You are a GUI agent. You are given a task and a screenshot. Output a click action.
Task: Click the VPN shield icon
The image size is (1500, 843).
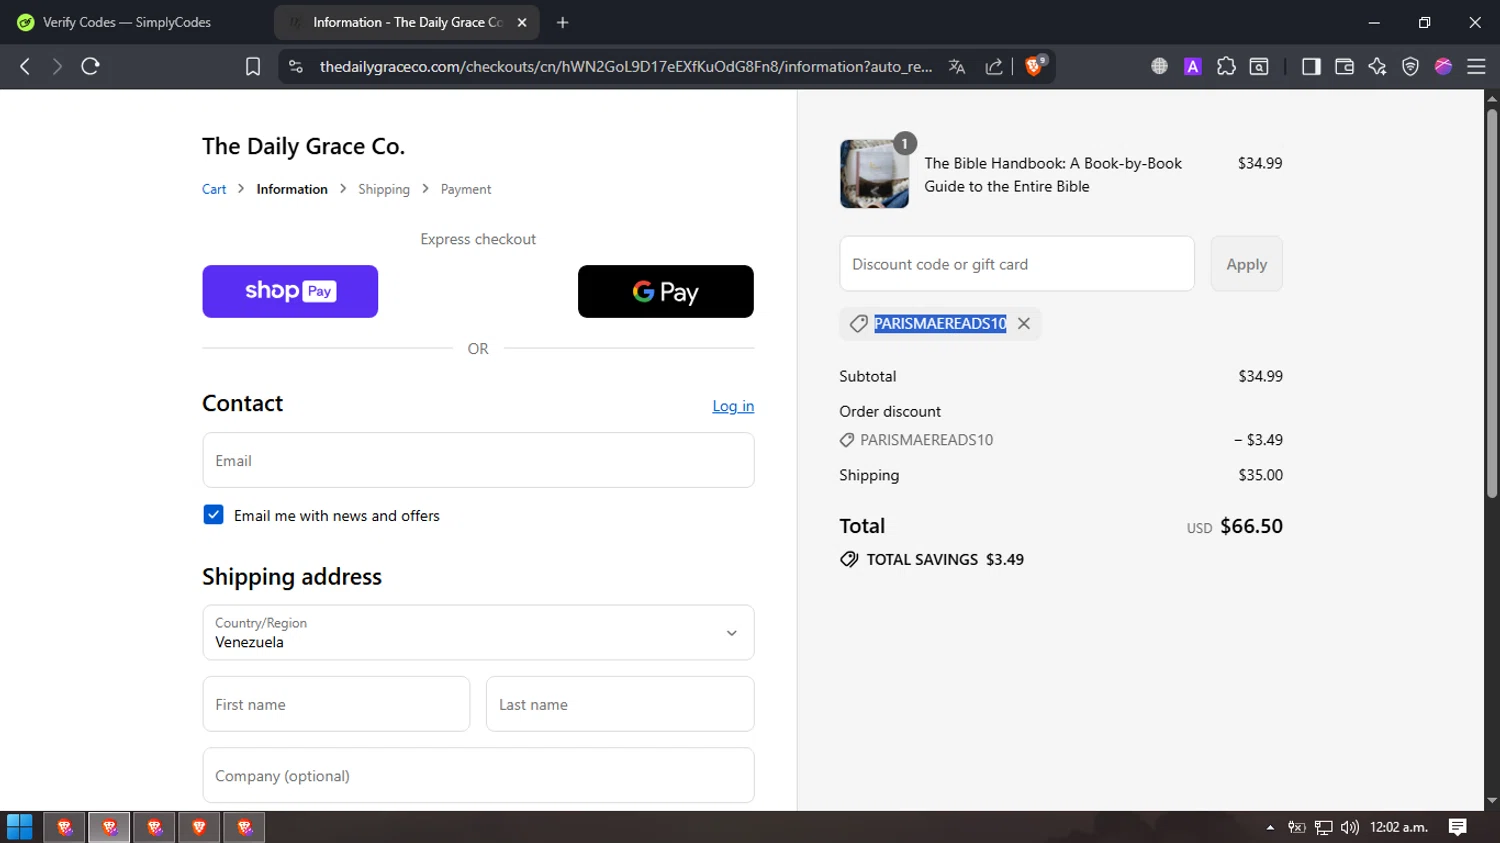[x=1410, y=66]
